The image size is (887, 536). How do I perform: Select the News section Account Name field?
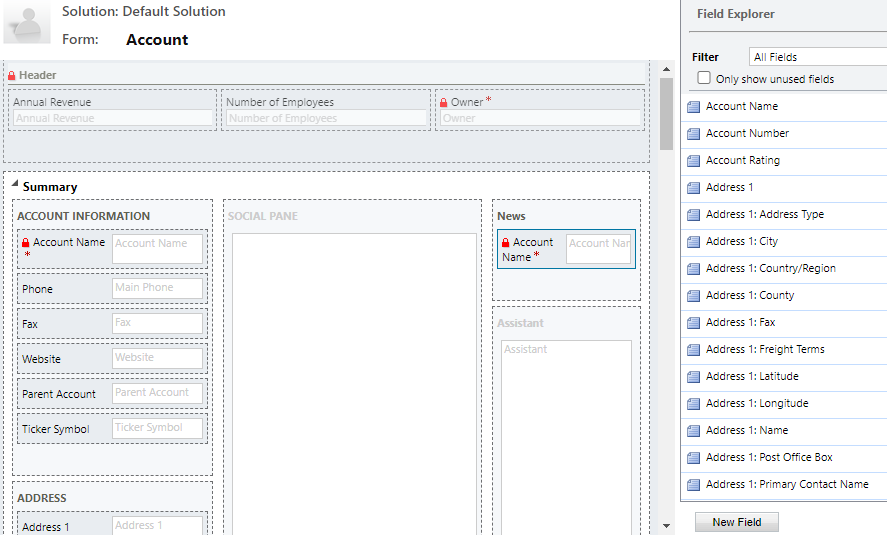(x=566, y=249)
